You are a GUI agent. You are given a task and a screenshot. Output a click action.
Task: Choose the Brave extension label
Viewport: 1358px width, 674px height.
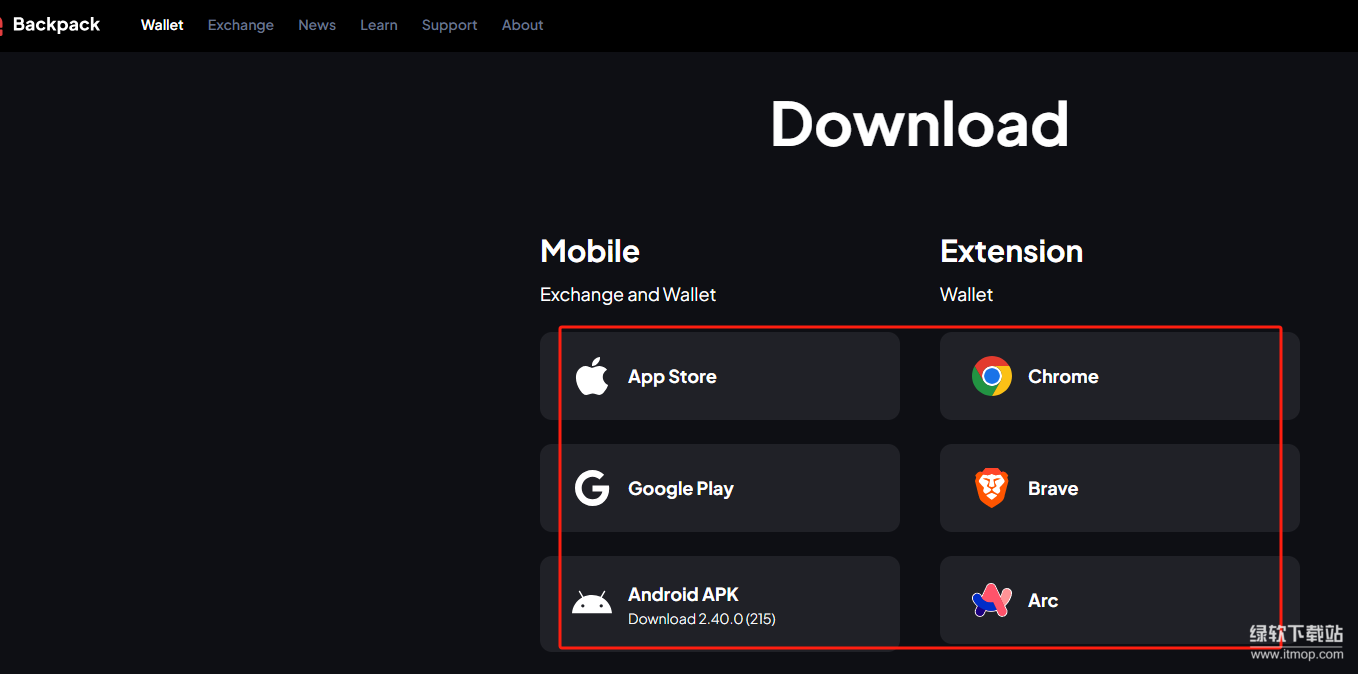point(1053,489)
